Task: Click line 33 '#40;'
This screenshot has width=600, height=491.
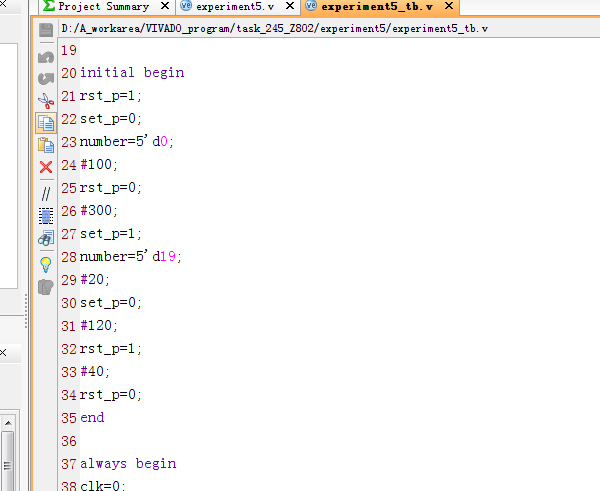Action: [x=95, y=371]
